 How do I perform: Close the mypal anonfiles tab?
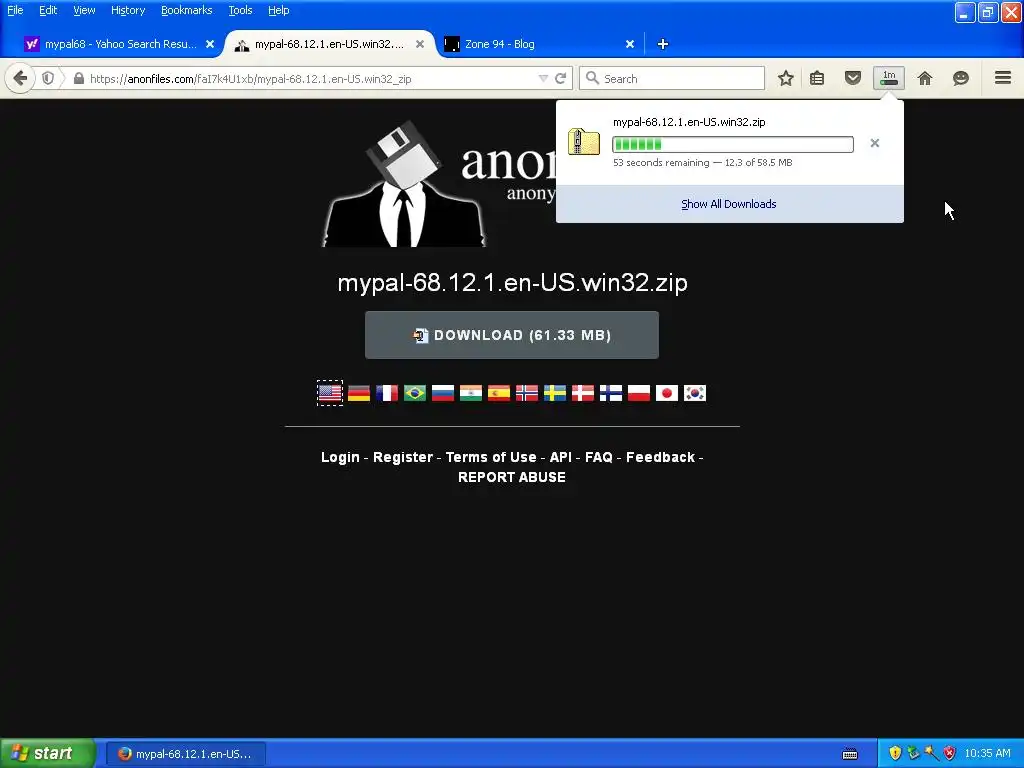(x=420, y=44)
